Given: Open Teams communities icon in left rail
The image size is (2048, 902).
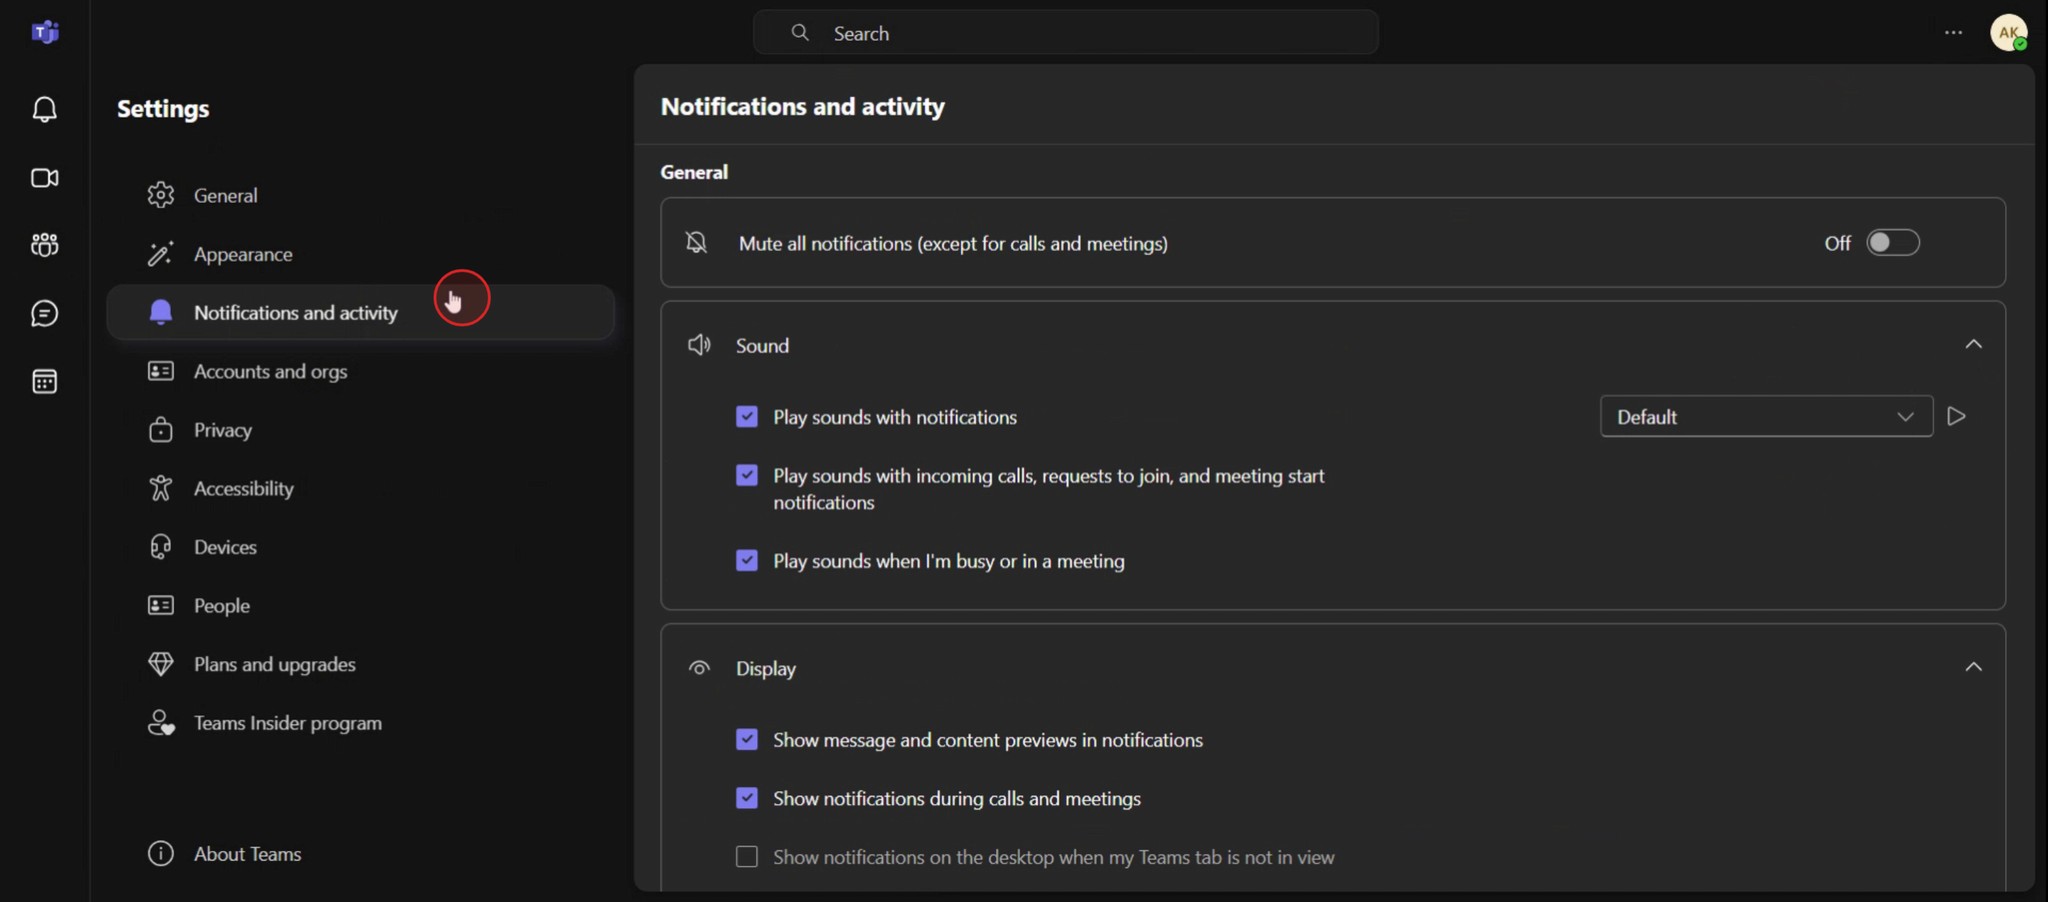Looking at the screenshot, I should click(45, 245).
